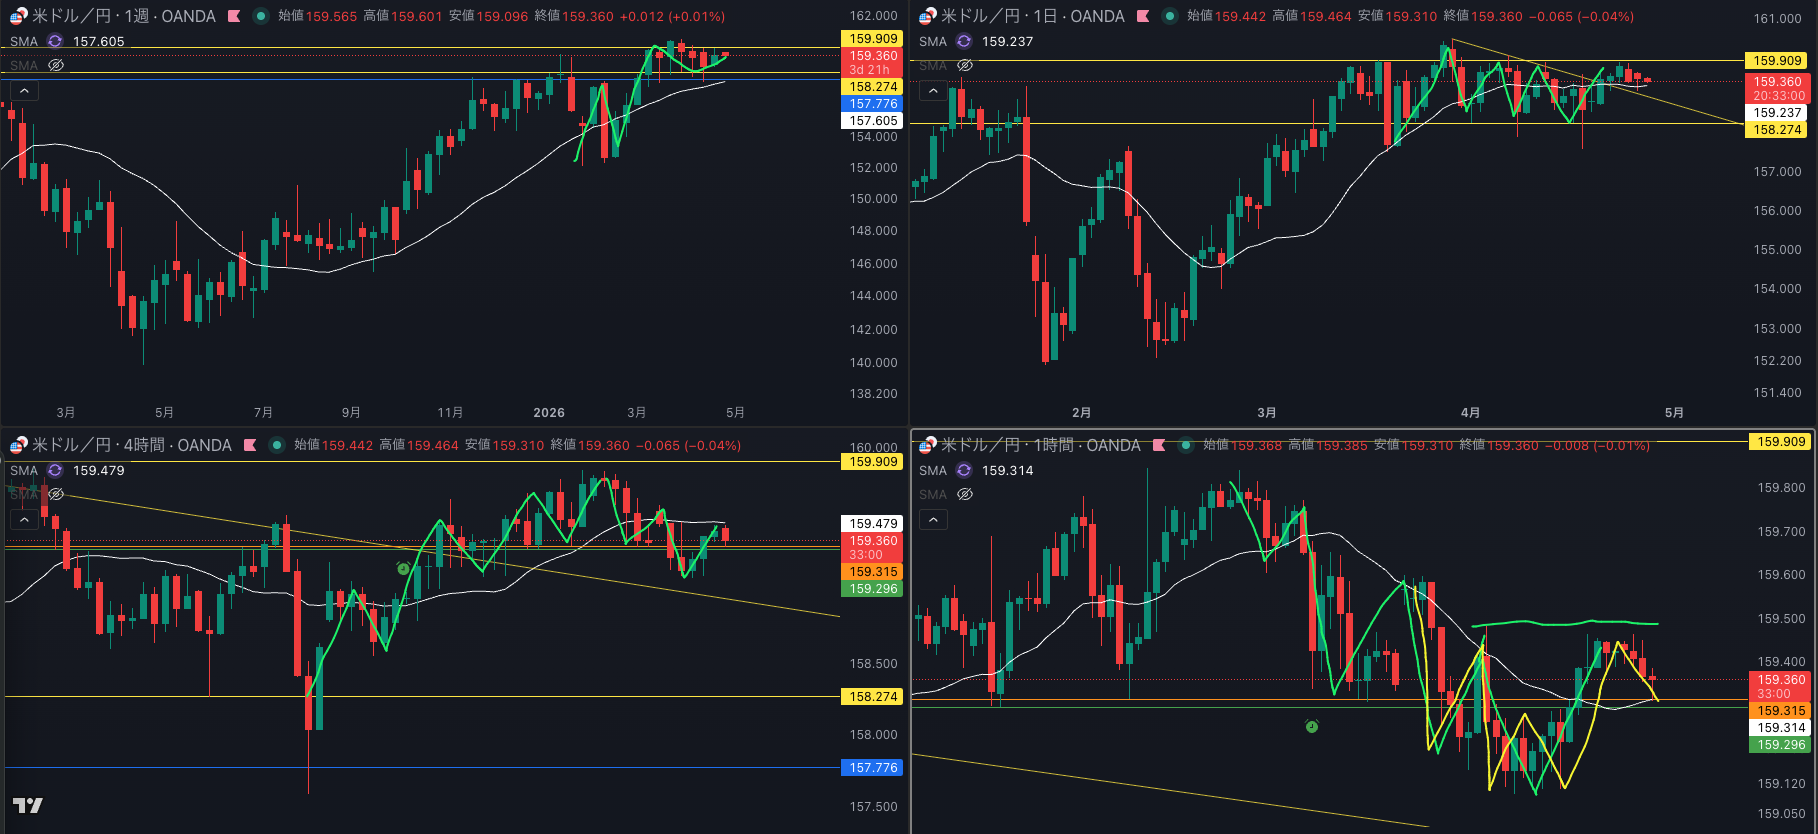Click the yellow 158.274 price label in daily chart
1818x834 pixels.
click(1777, 130)
